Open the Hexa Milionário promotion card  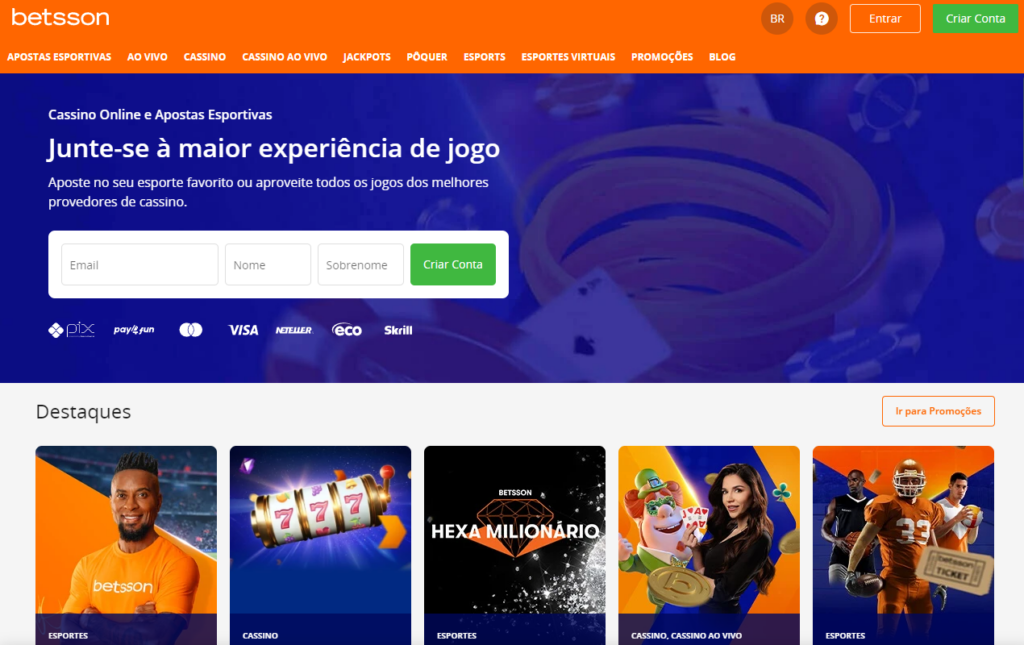pos(515,545)
